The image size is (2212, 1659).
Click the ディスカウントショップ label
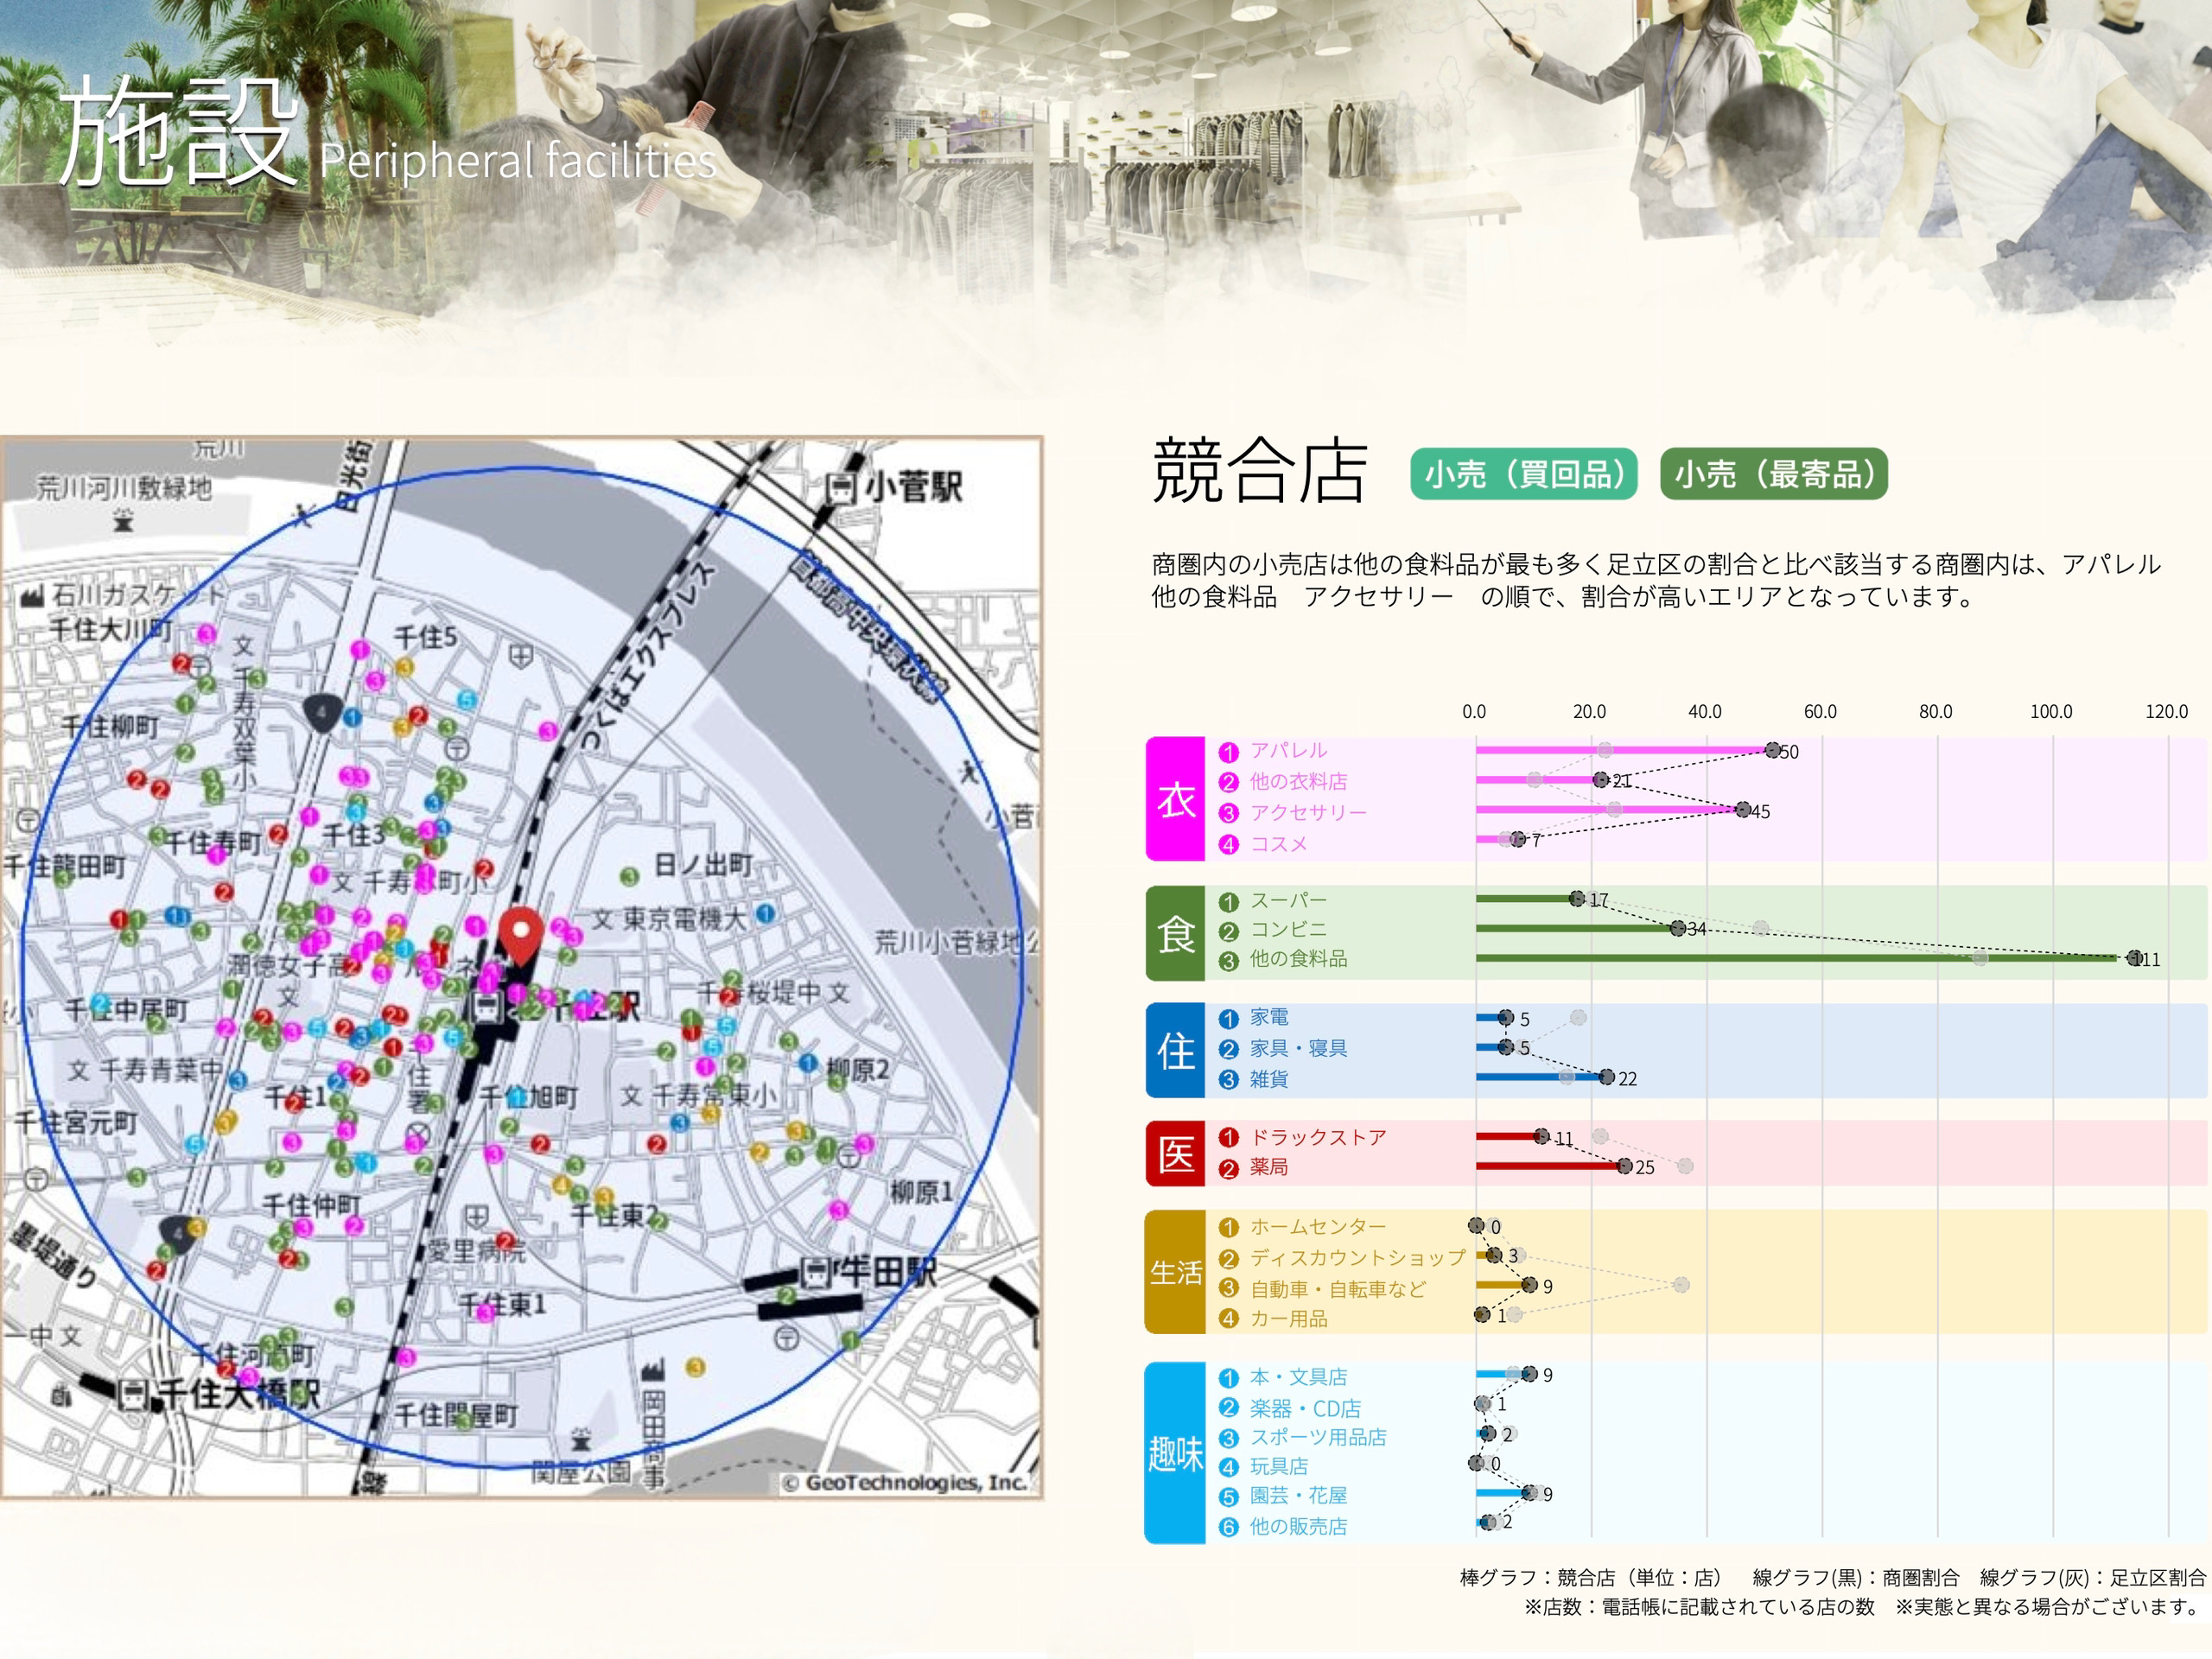tap(1357, 1257)
